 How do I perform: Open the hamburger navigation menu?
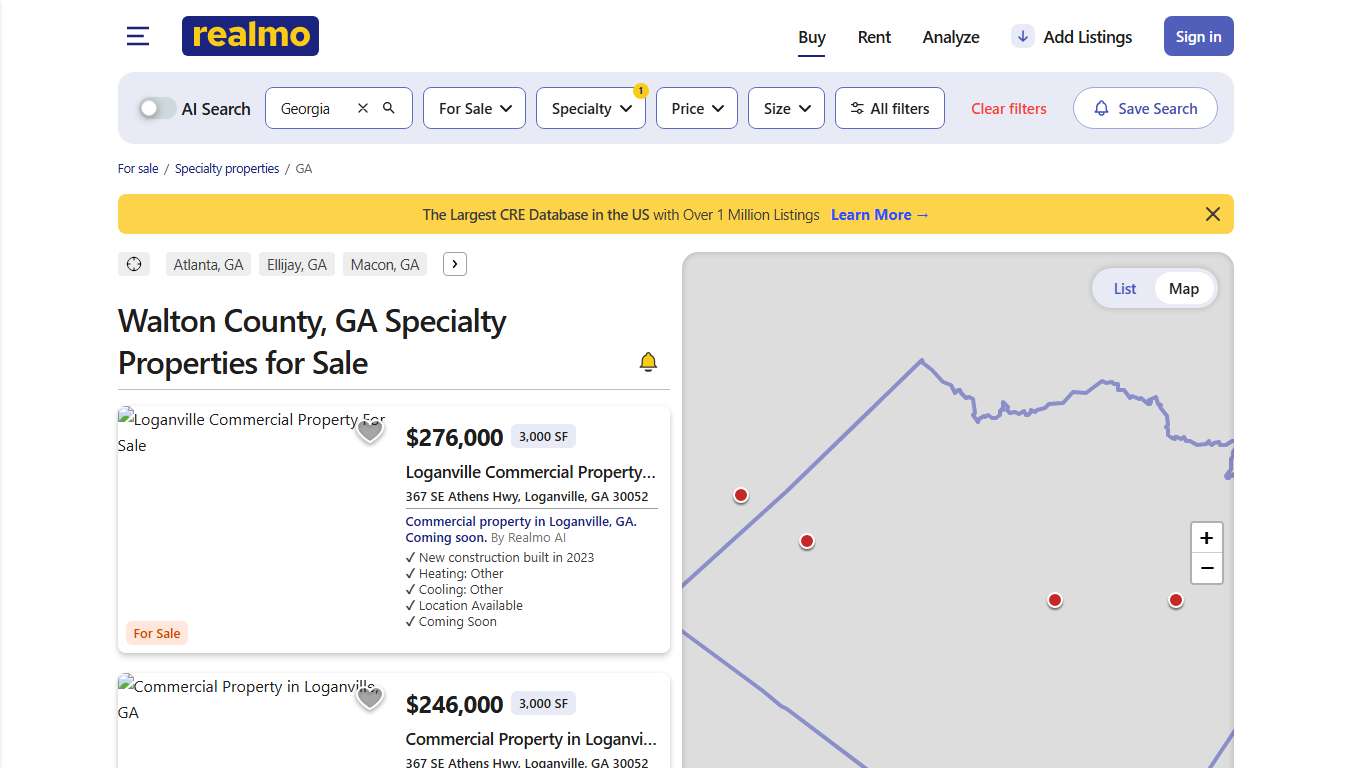[x=137, y=35]
